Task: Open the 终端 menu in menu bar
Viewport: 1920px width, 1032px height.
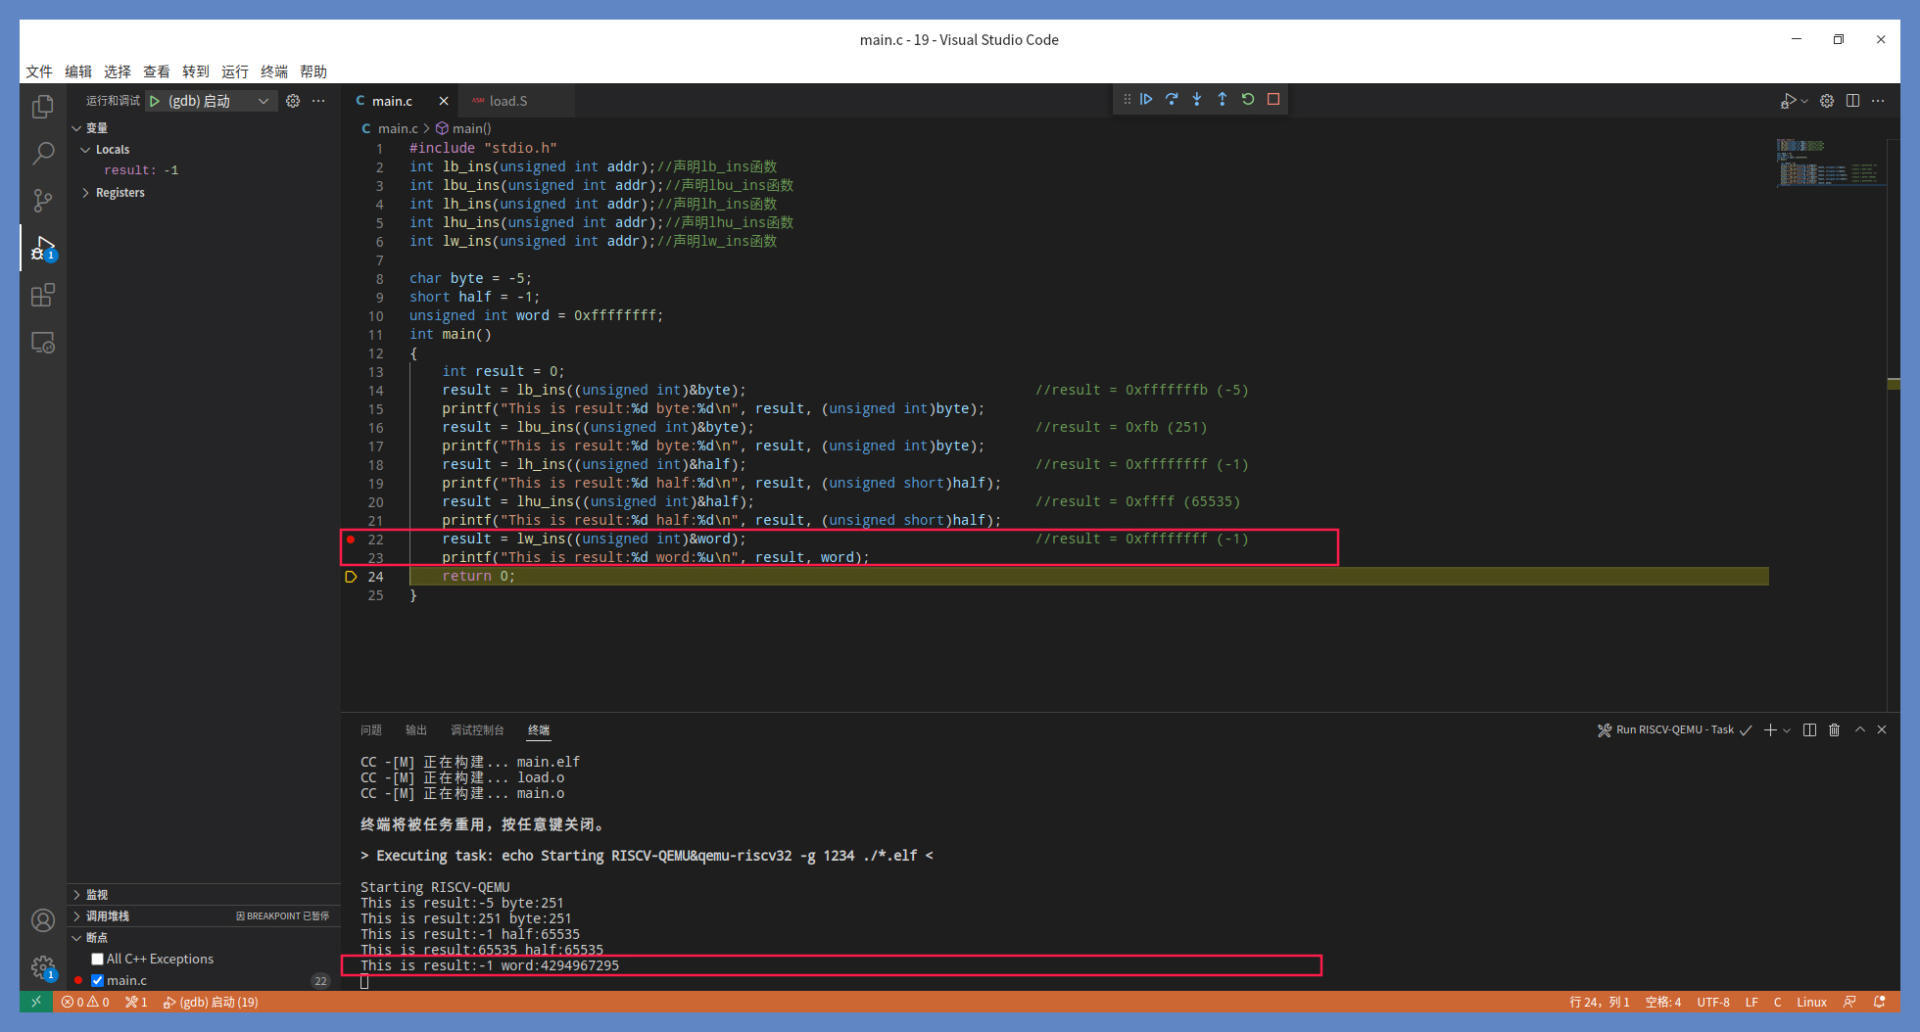Action: tap(273, 72)
